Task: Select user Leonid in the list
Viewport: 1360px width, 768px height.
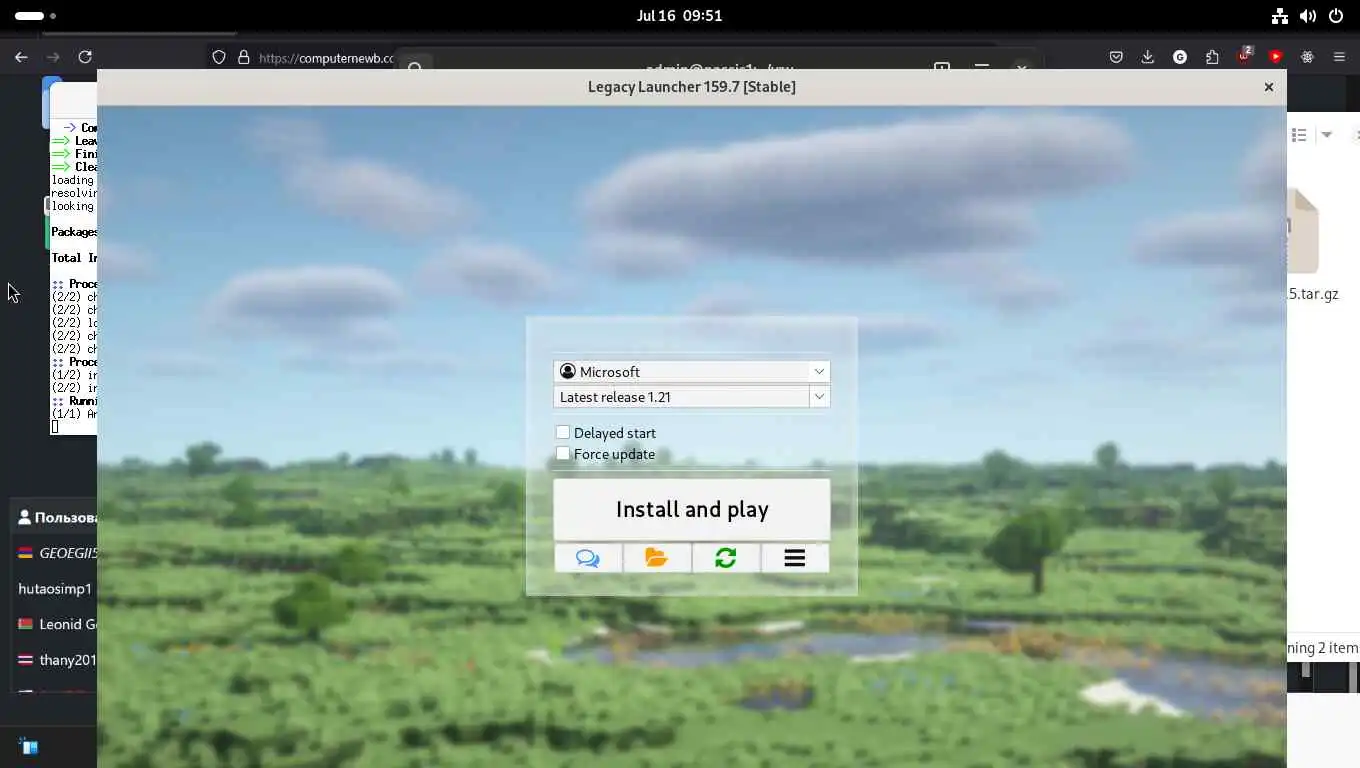Action: (57, 624)
